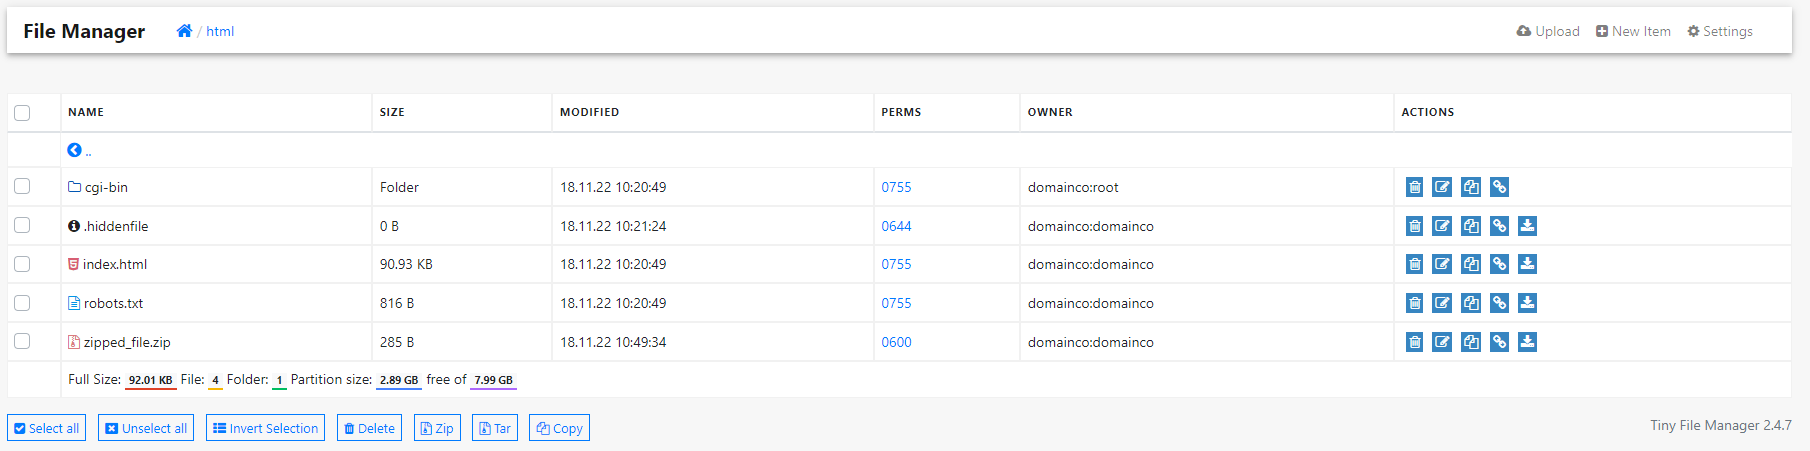Change permissions 0755 for index.html
Screen dimensions: 1810x451
coord(896,264)
